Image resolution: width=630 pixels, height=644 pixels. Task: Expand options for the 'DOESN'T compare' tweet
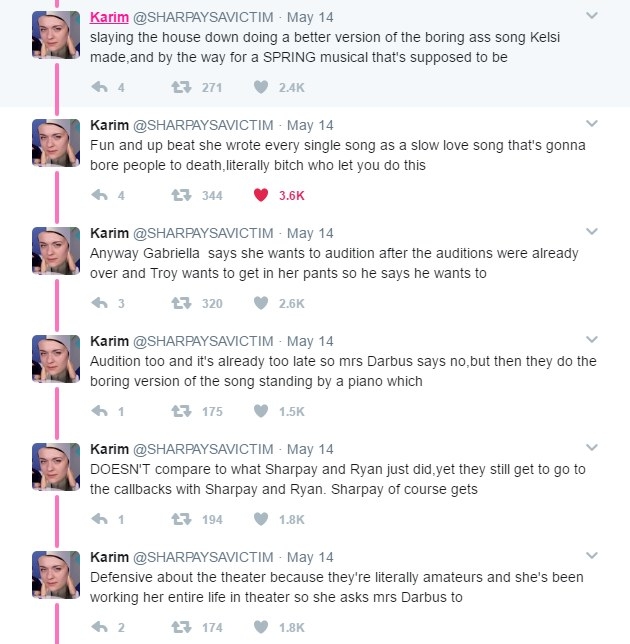tap(592, 448)
